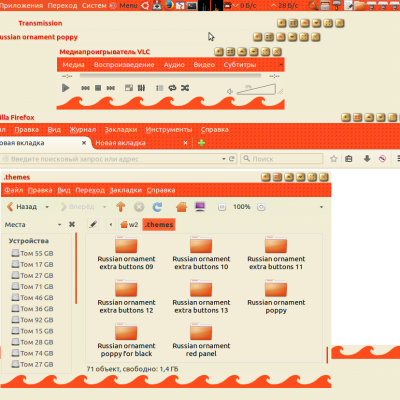Click the VLC seek bar

170,76
